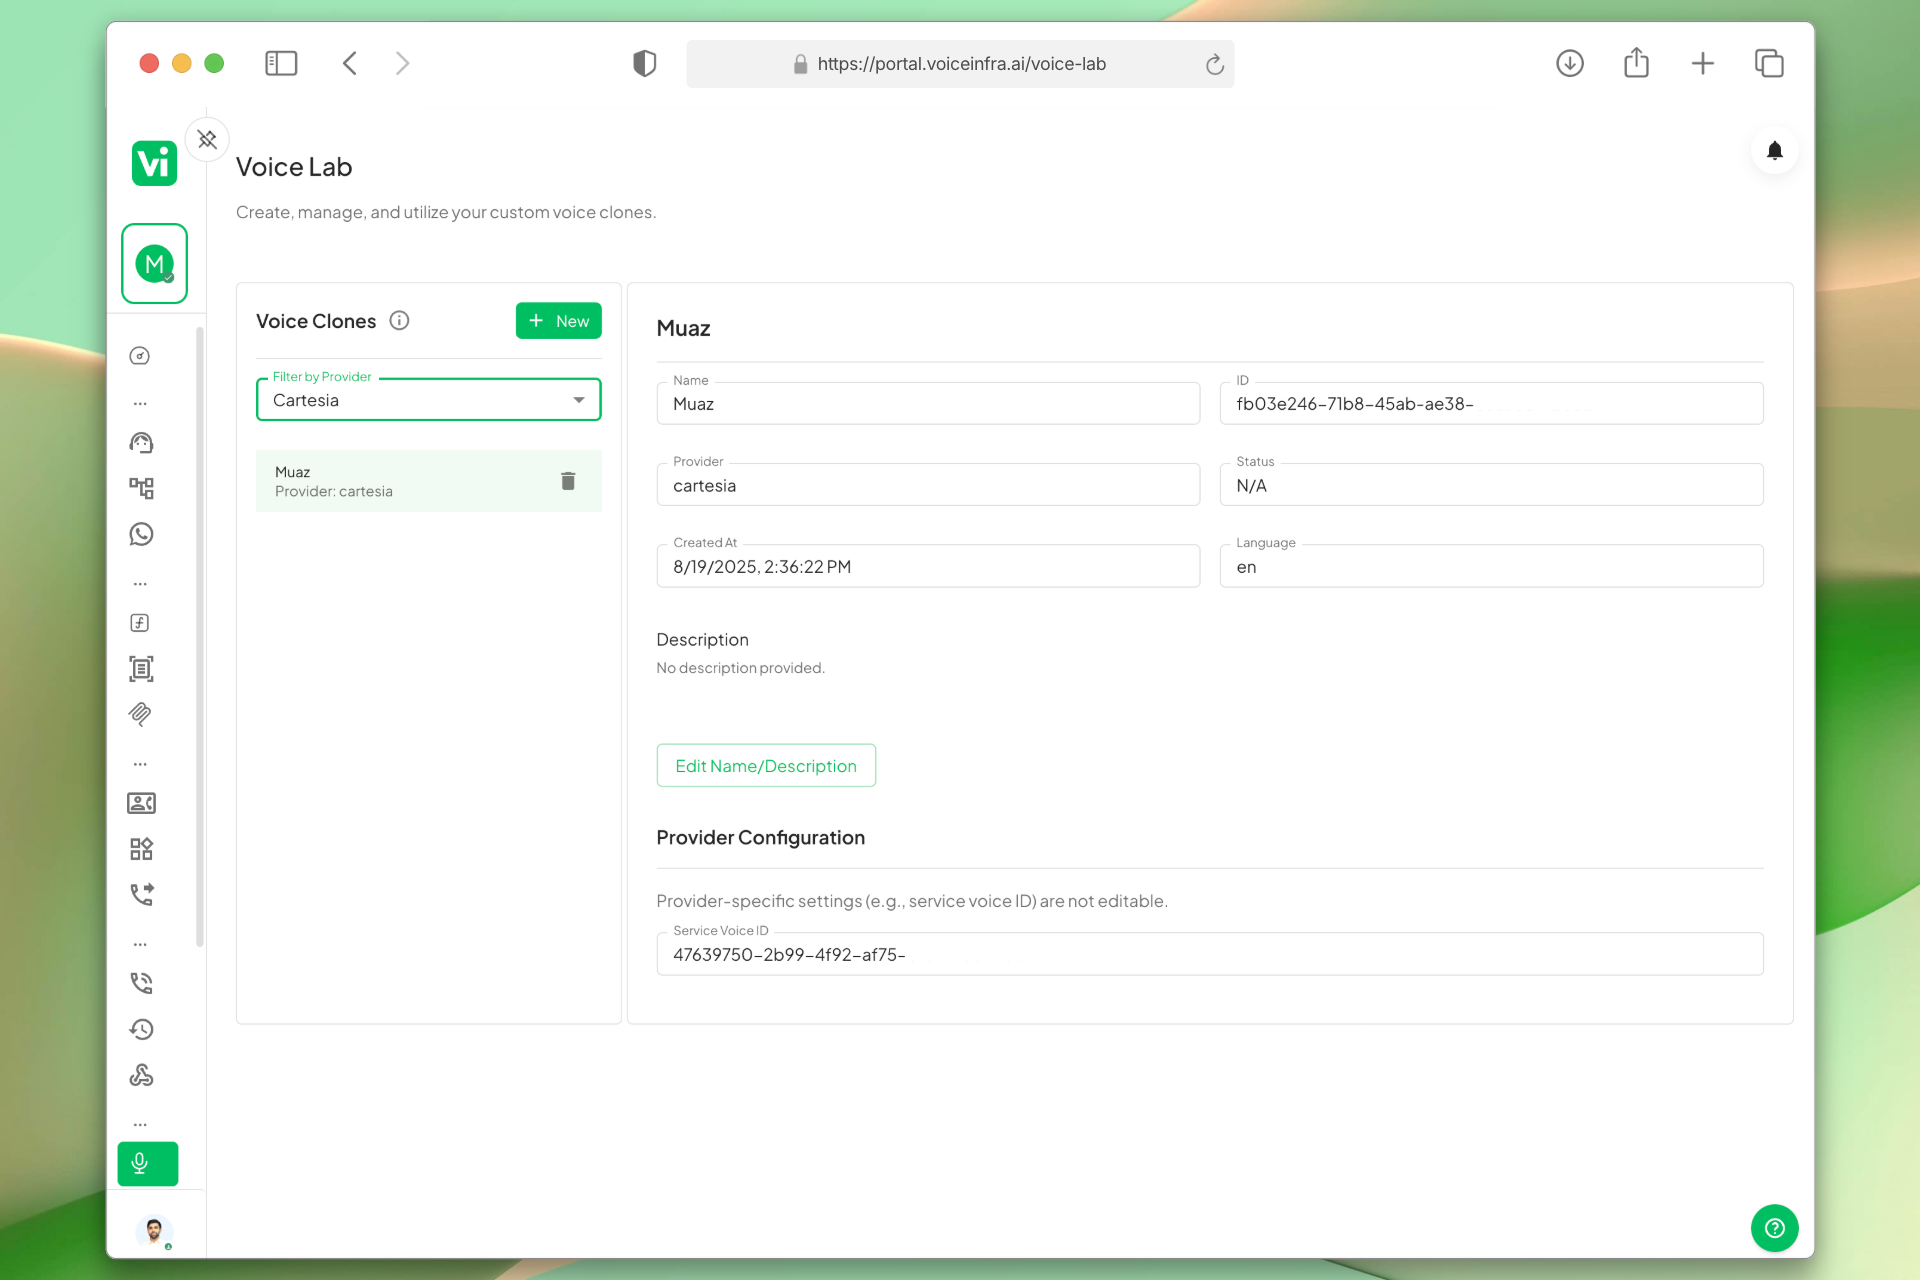Click the 'No description provided.' text

coord(740,668)
